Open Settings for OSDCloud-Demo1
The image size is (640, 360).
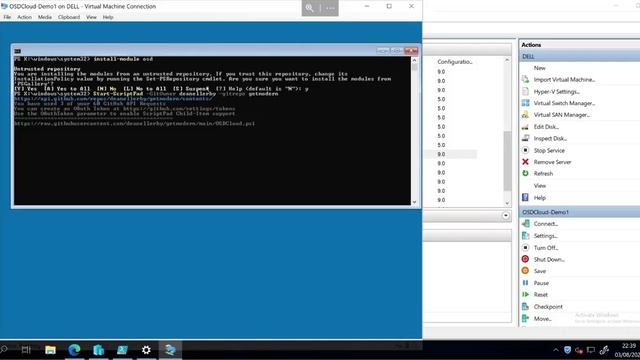(x=545, y=236)
